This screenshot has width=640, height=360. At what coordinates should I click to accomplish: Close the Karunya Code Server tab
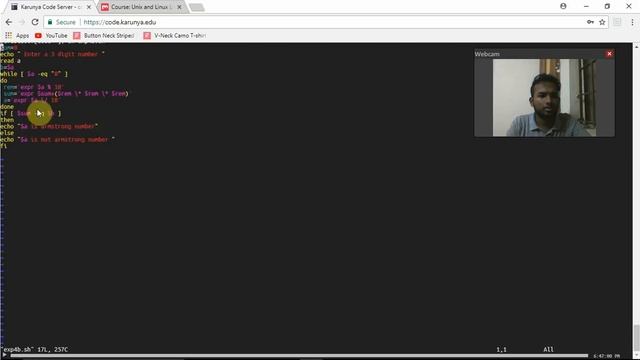(x=89, y=7)
